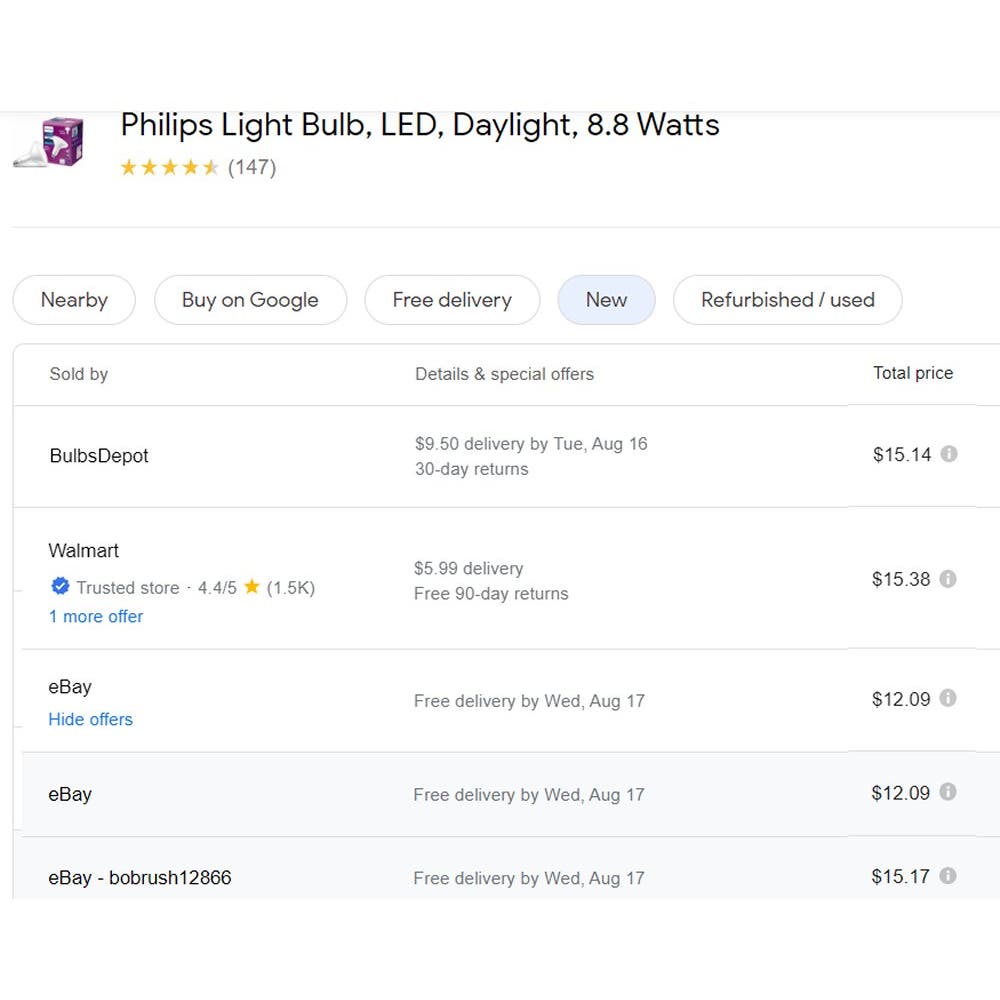The width and height of the screenshot is (1000, 1000).
Task: Click info icon beside first $12.09 price
Action: coord(948,699)
